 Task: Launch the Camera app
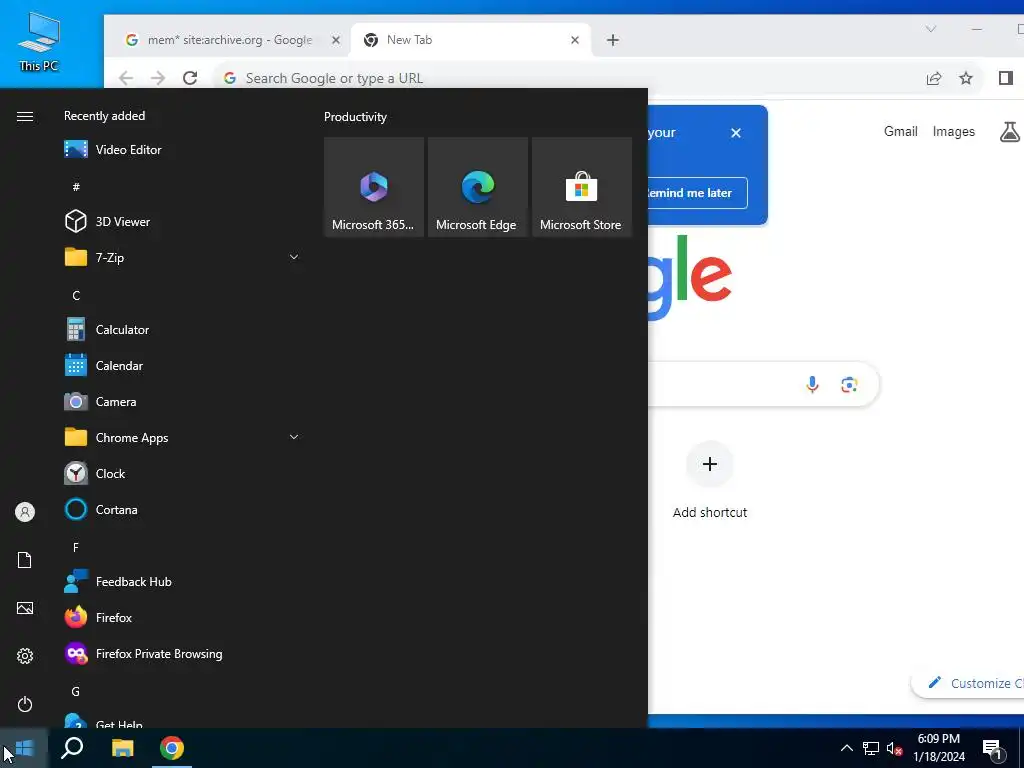[x=180, y=402]
